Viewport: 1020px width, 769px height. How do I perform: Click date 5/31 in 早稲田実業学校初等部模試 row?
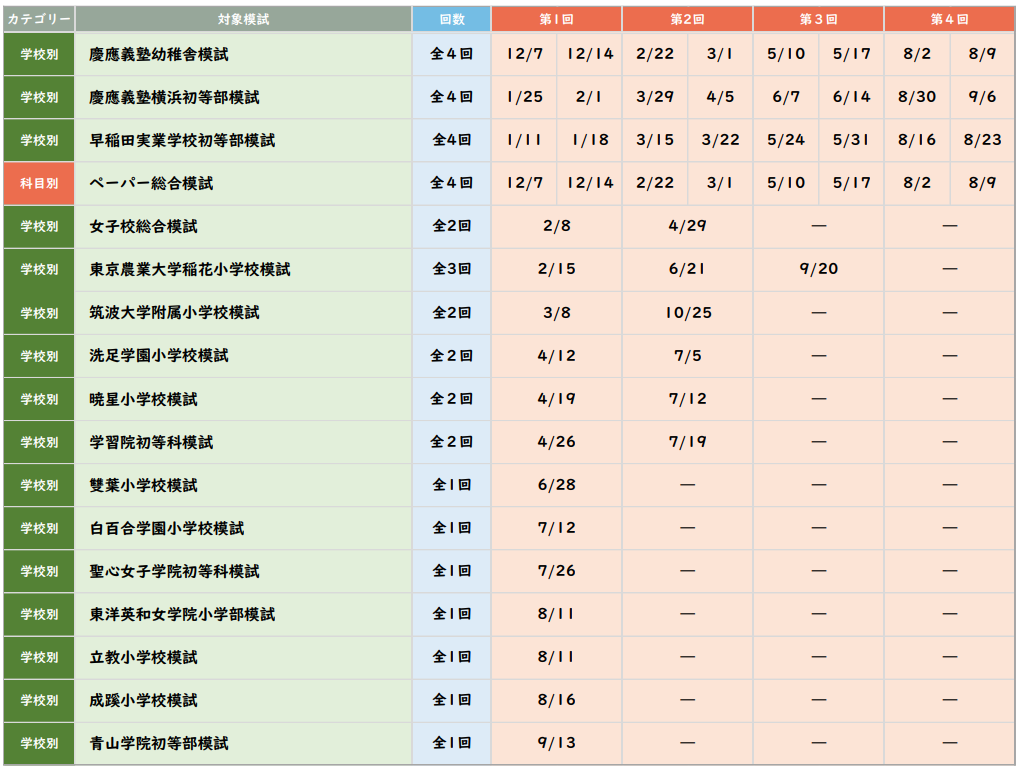click(851, 140)
